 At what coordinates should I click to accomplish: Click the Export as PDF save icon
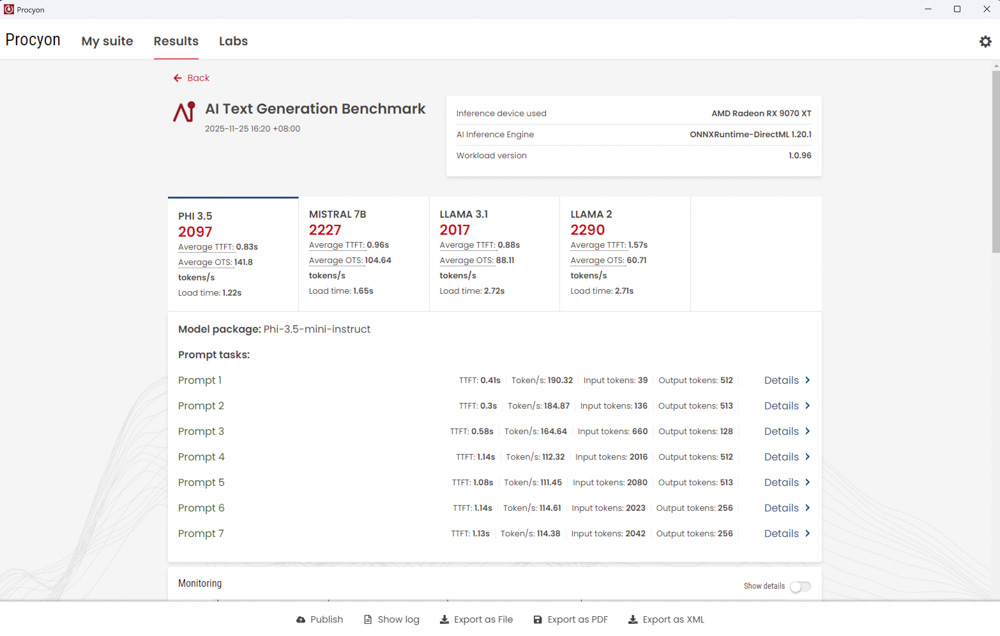click(538, 620)
